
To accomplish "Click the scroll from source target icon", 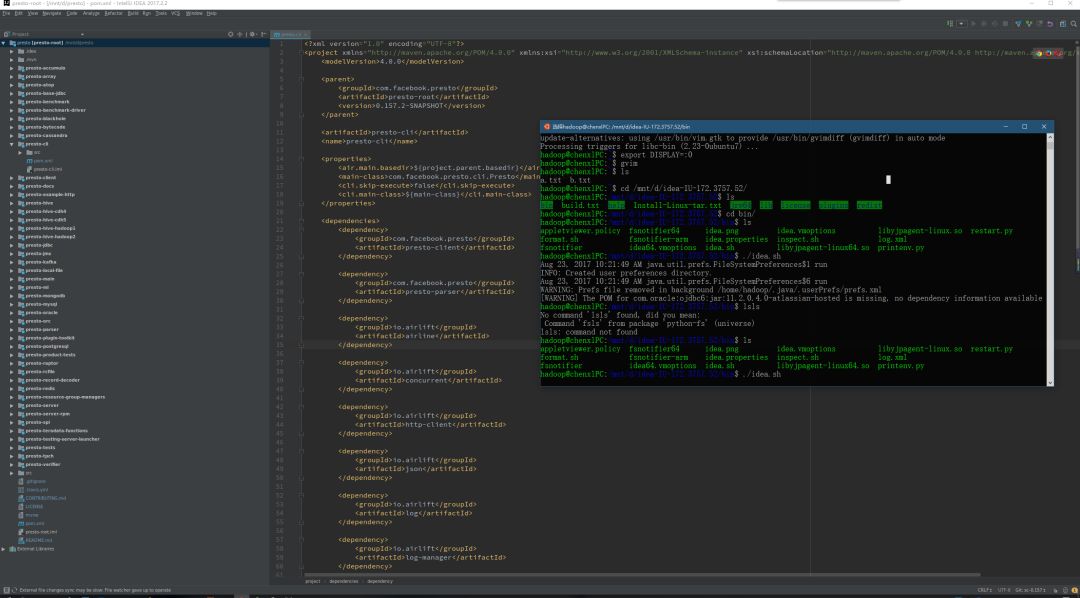I will 231,34.
